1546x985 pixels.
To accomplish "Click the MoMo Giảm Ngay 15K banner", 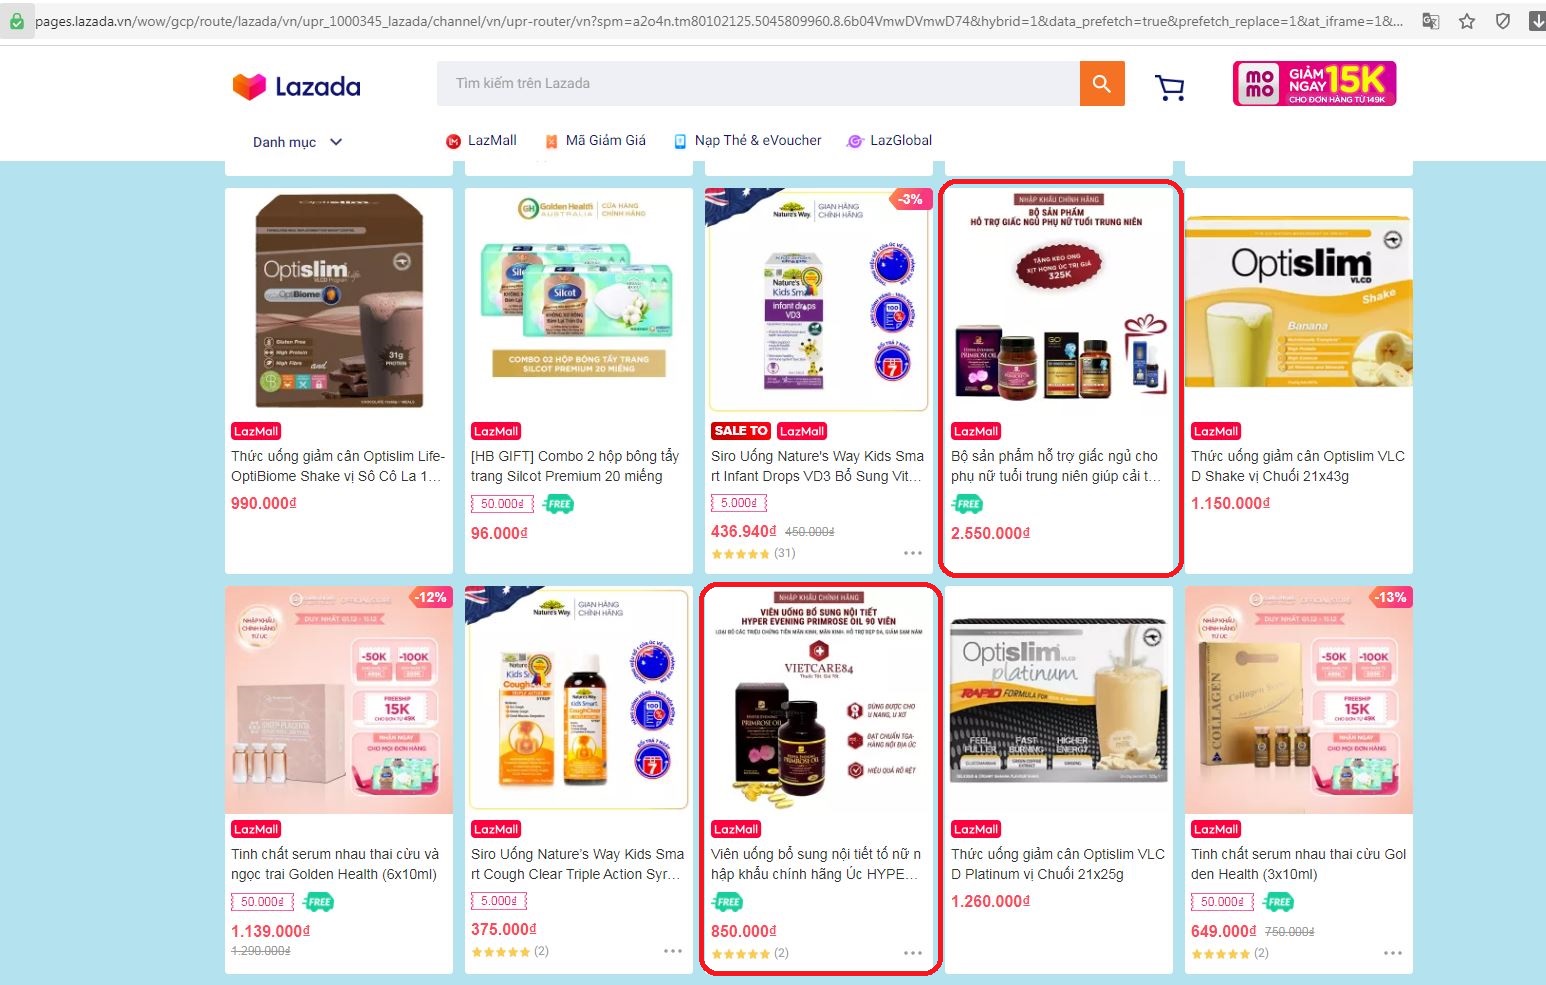I will [1315, 83].
